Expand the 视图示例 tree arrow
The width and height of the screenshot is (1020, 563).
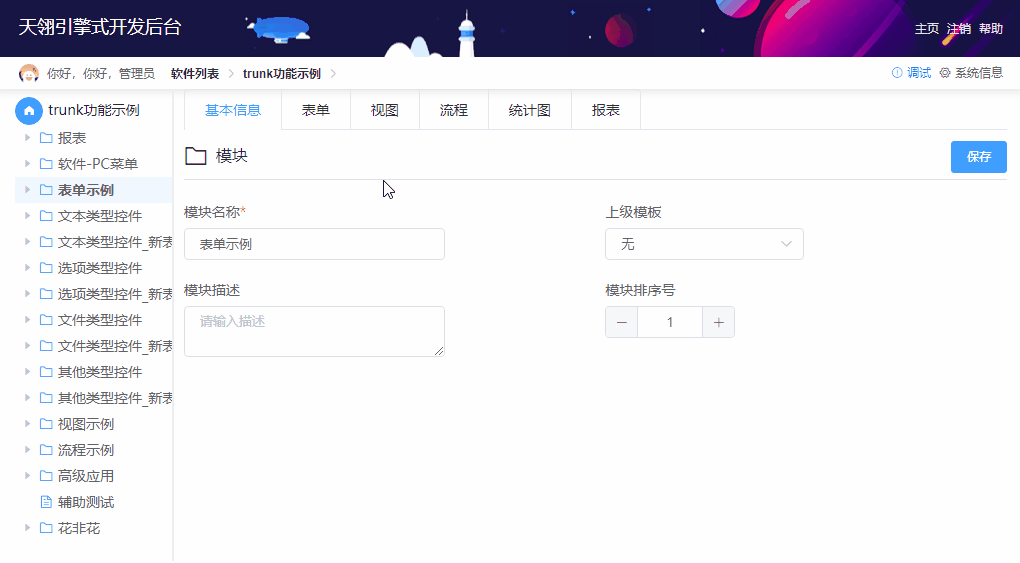pyautogui.click(x=28, y=424)
